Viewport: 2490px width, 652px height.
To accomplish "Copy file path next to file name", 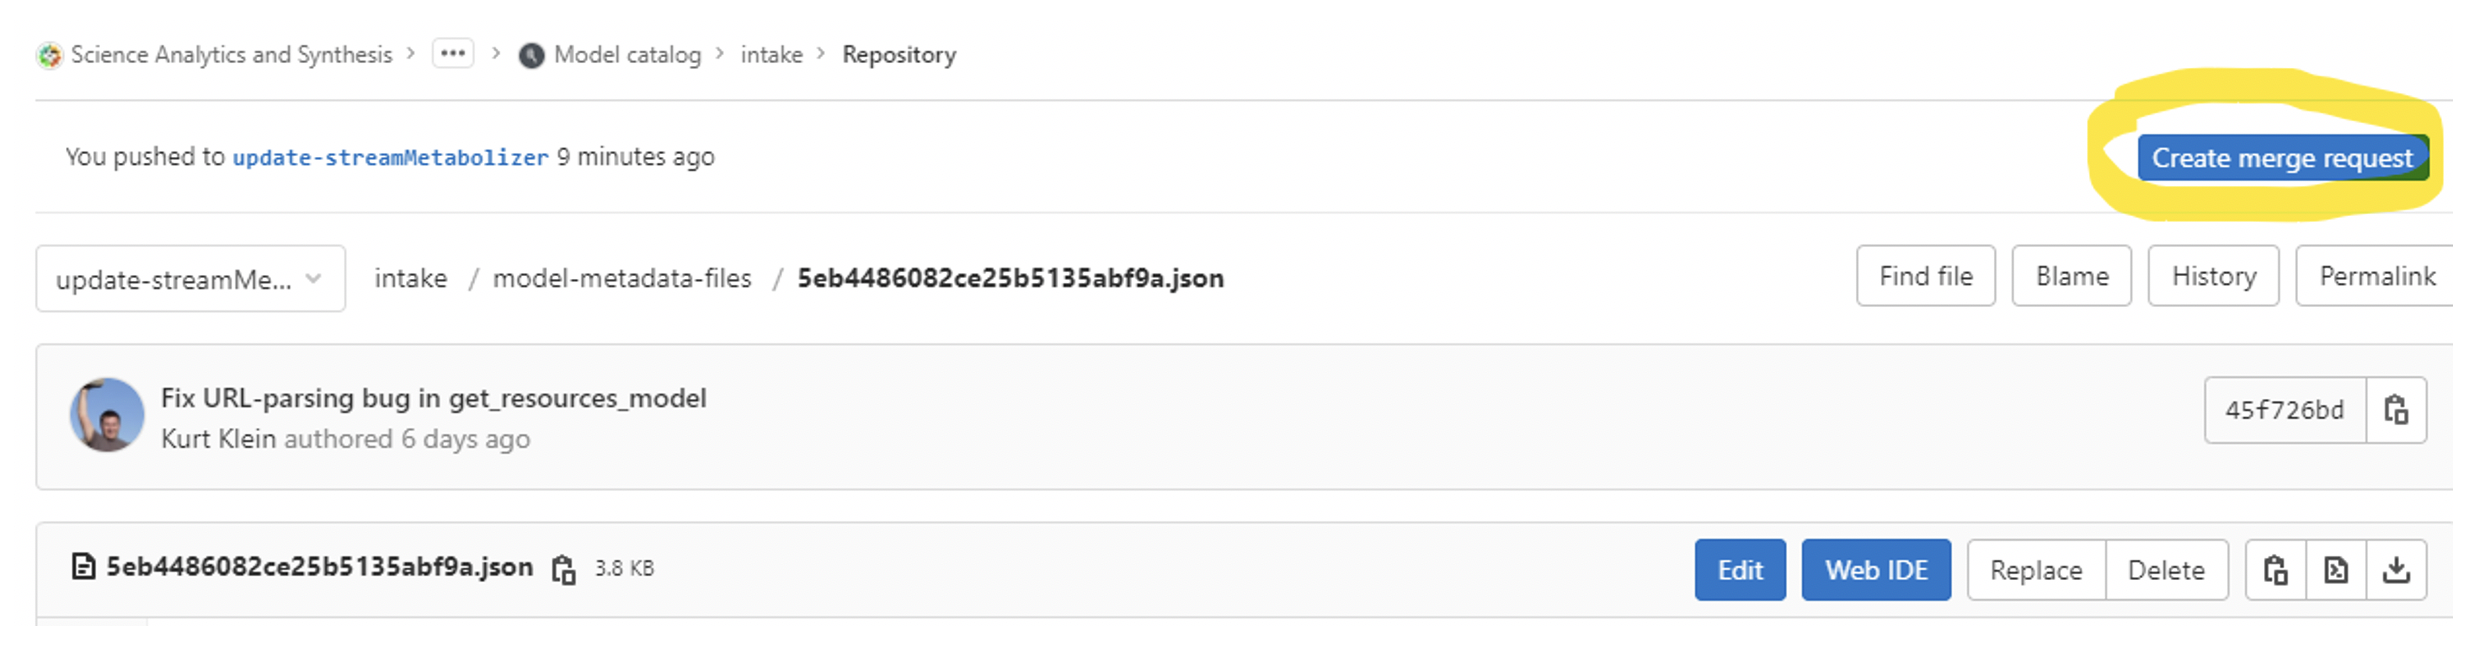I will [564, 570].
